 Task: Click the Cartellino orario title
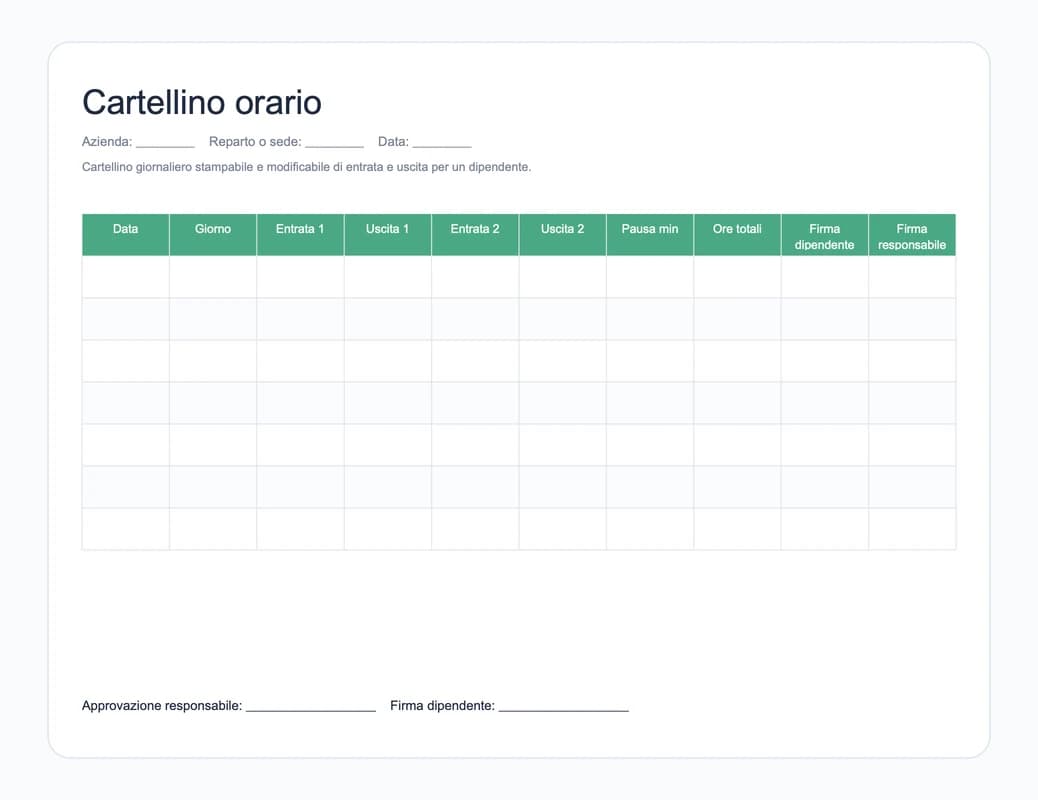coord(201,103)
